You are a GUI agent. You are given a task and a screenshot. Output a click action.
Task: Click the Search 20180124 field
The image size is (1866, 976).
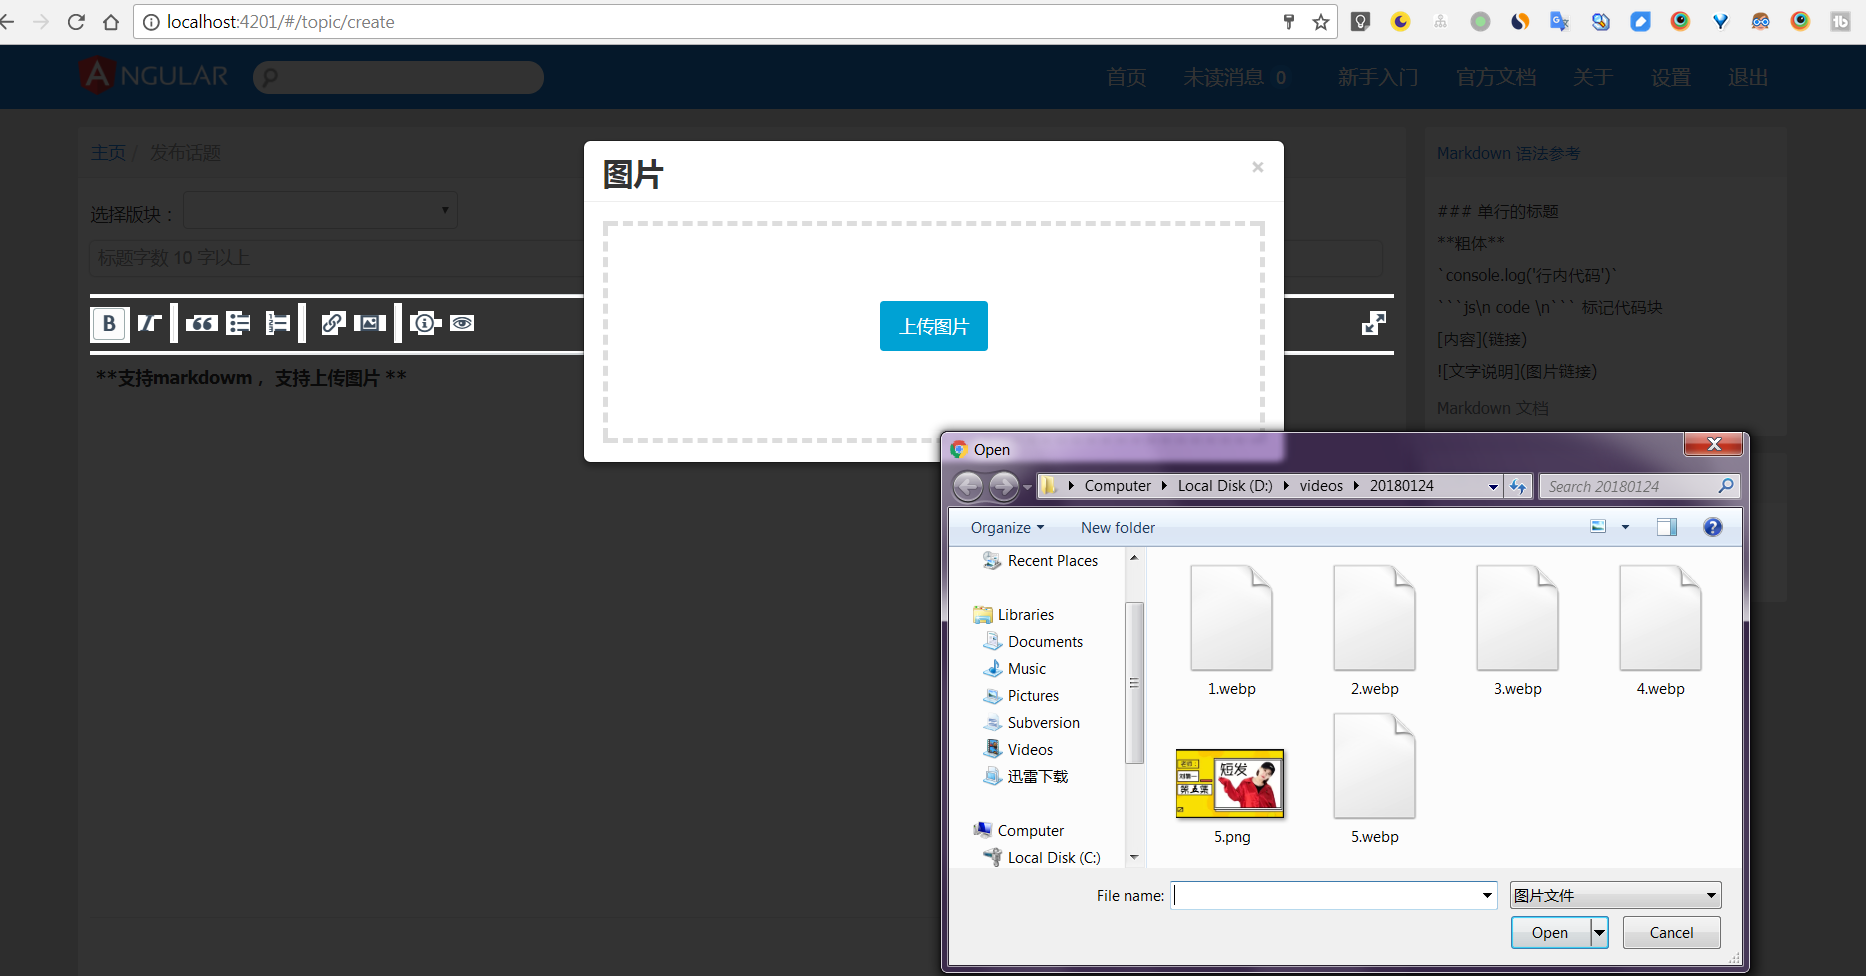(1639, 487)
